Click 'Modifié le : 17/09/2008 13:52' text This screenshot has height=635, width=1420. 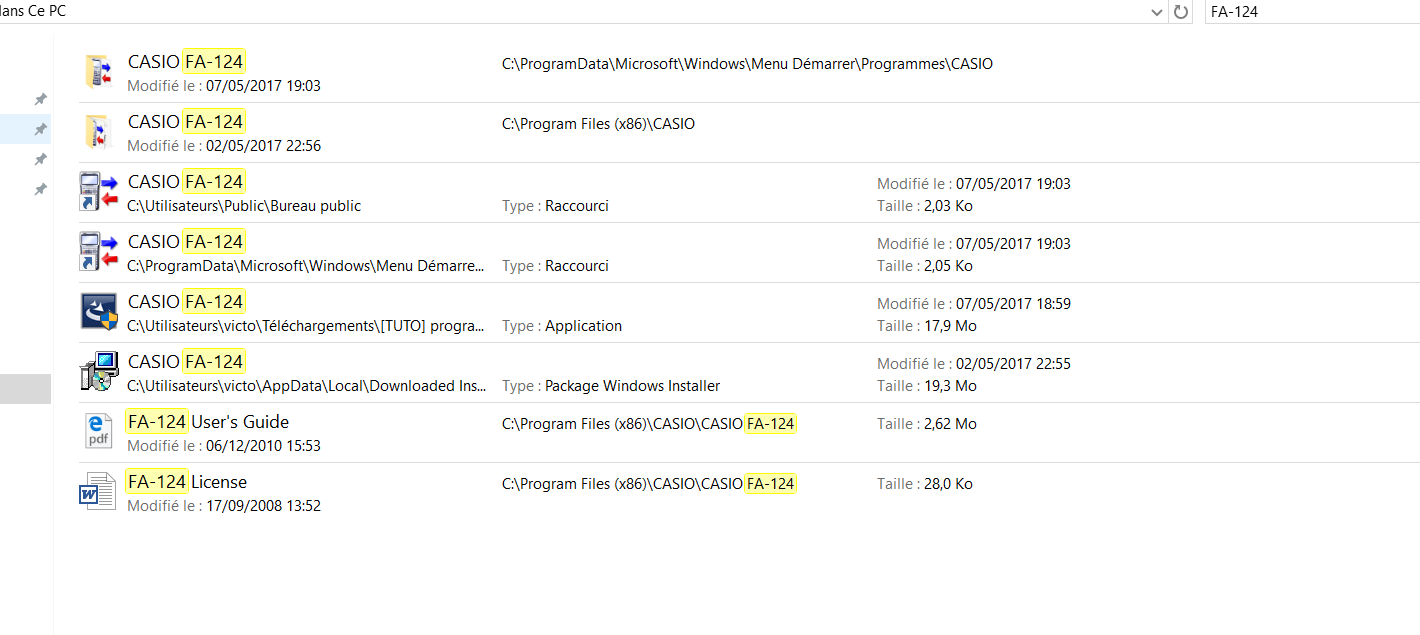point(224,506)
